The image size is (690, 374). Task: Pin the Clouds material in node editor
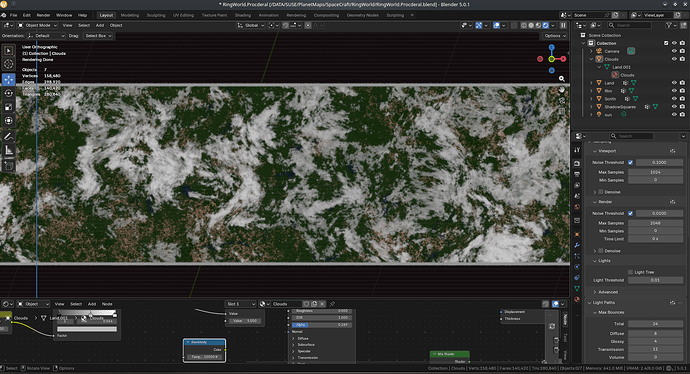pos(332,304)
